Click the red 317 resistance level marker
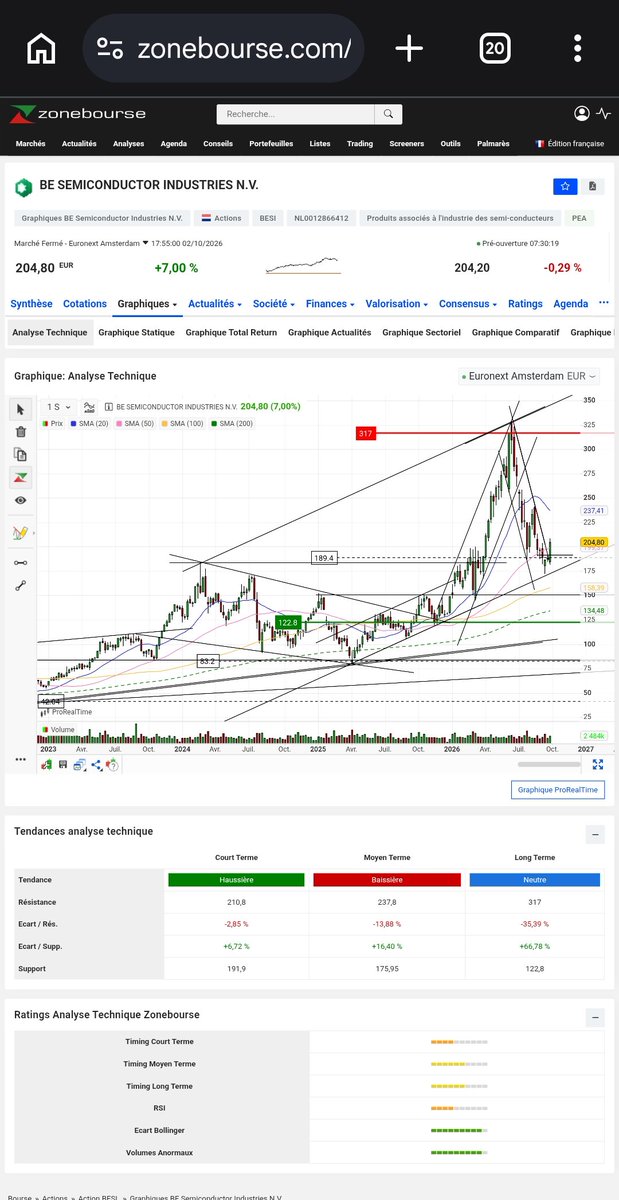 tap(365, 433)
